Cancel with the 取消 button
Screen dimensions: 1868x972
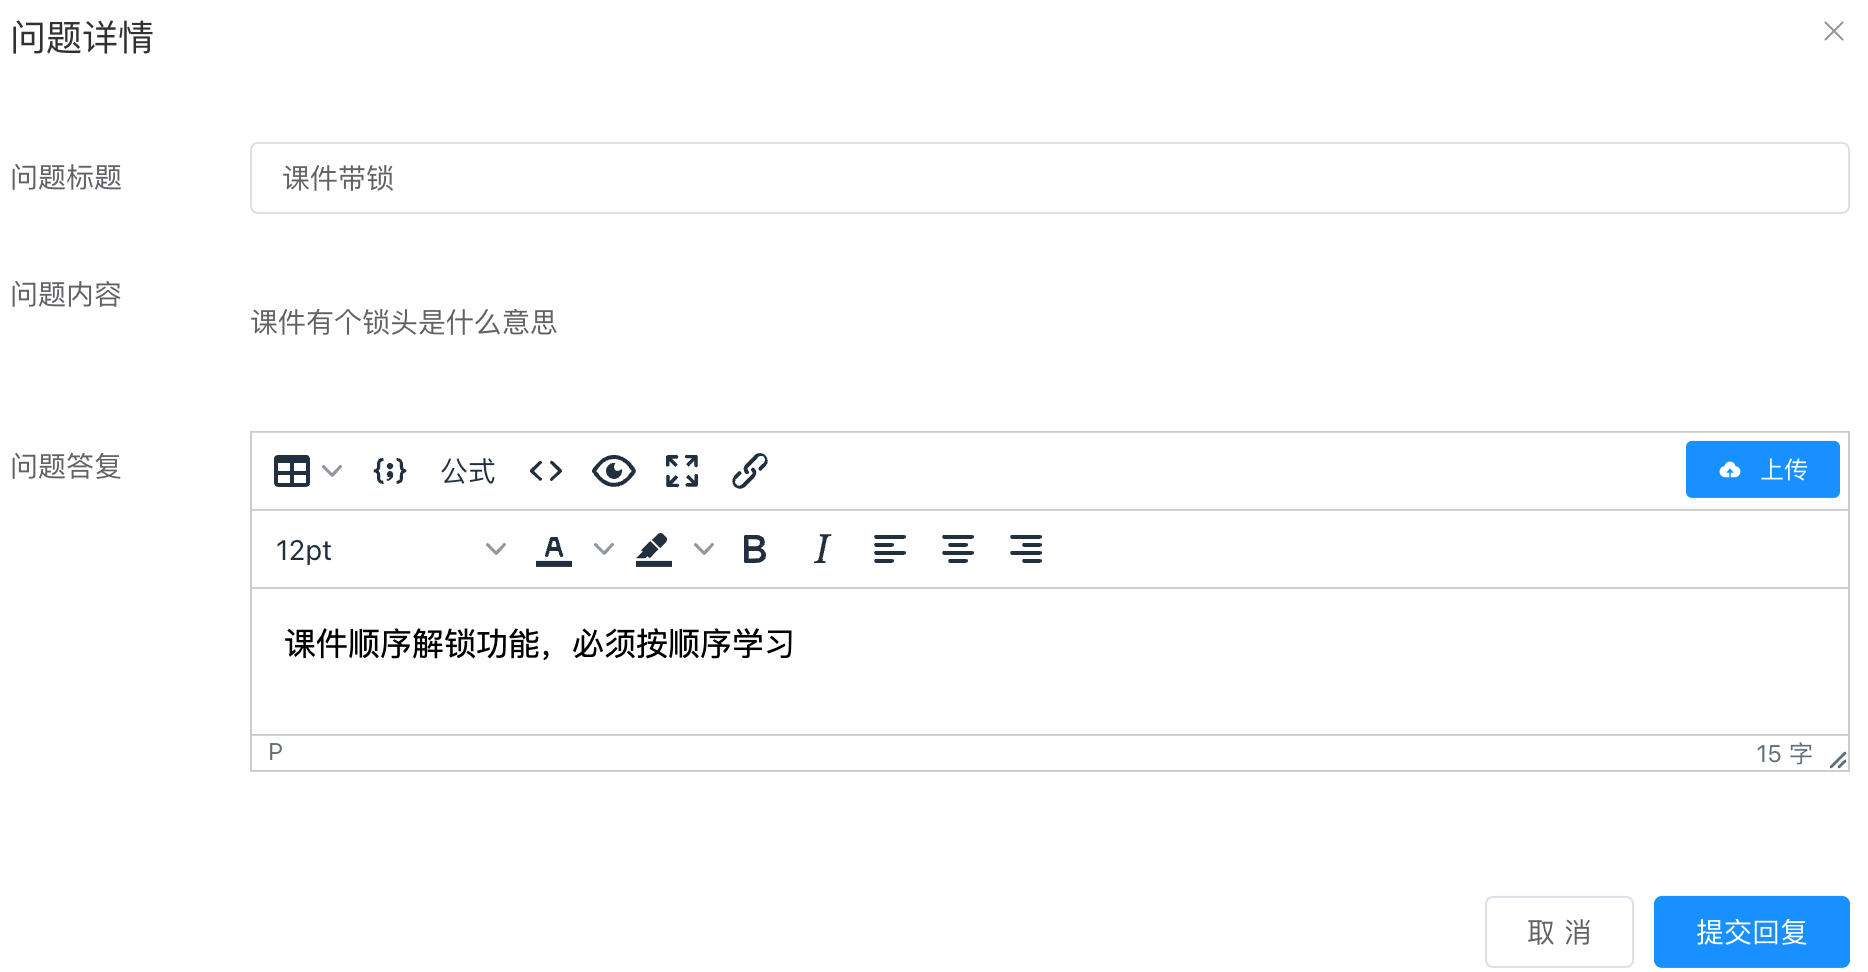(x=1559, y=932)
